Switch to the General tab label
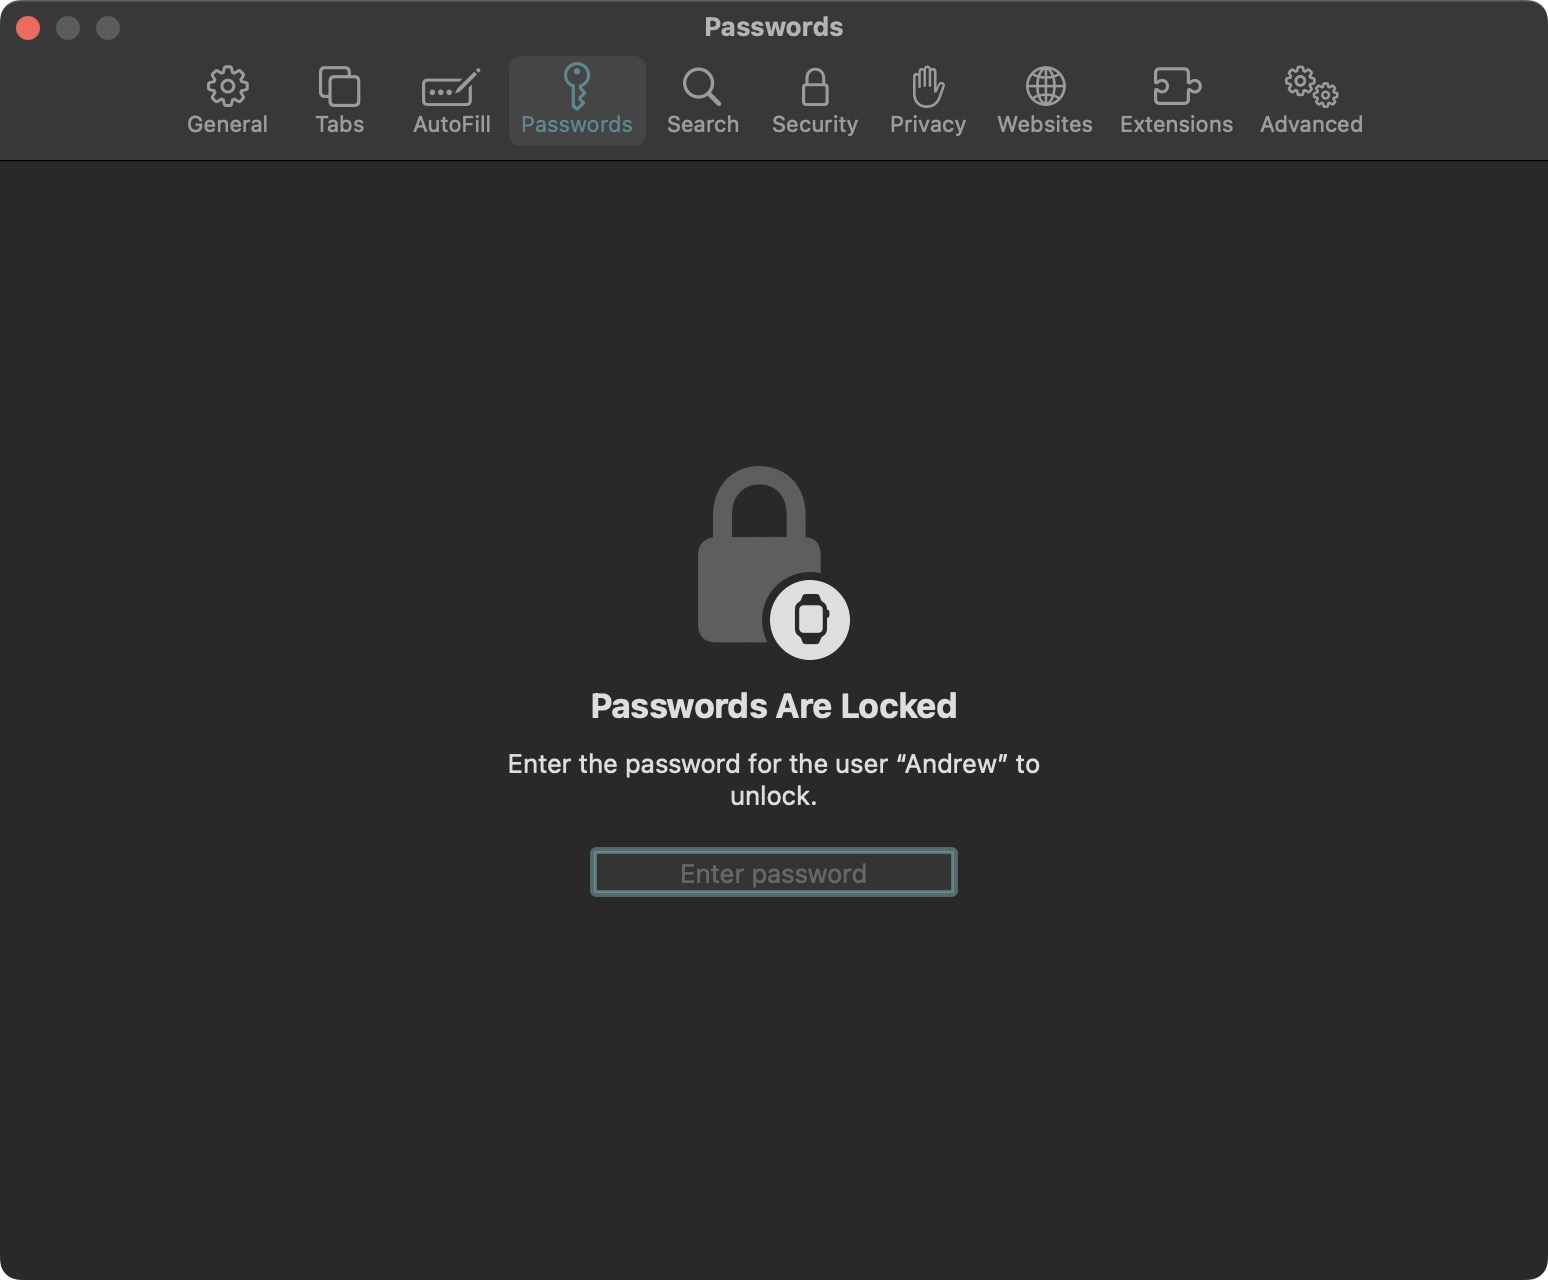1548x1280 pixels. 228,124
